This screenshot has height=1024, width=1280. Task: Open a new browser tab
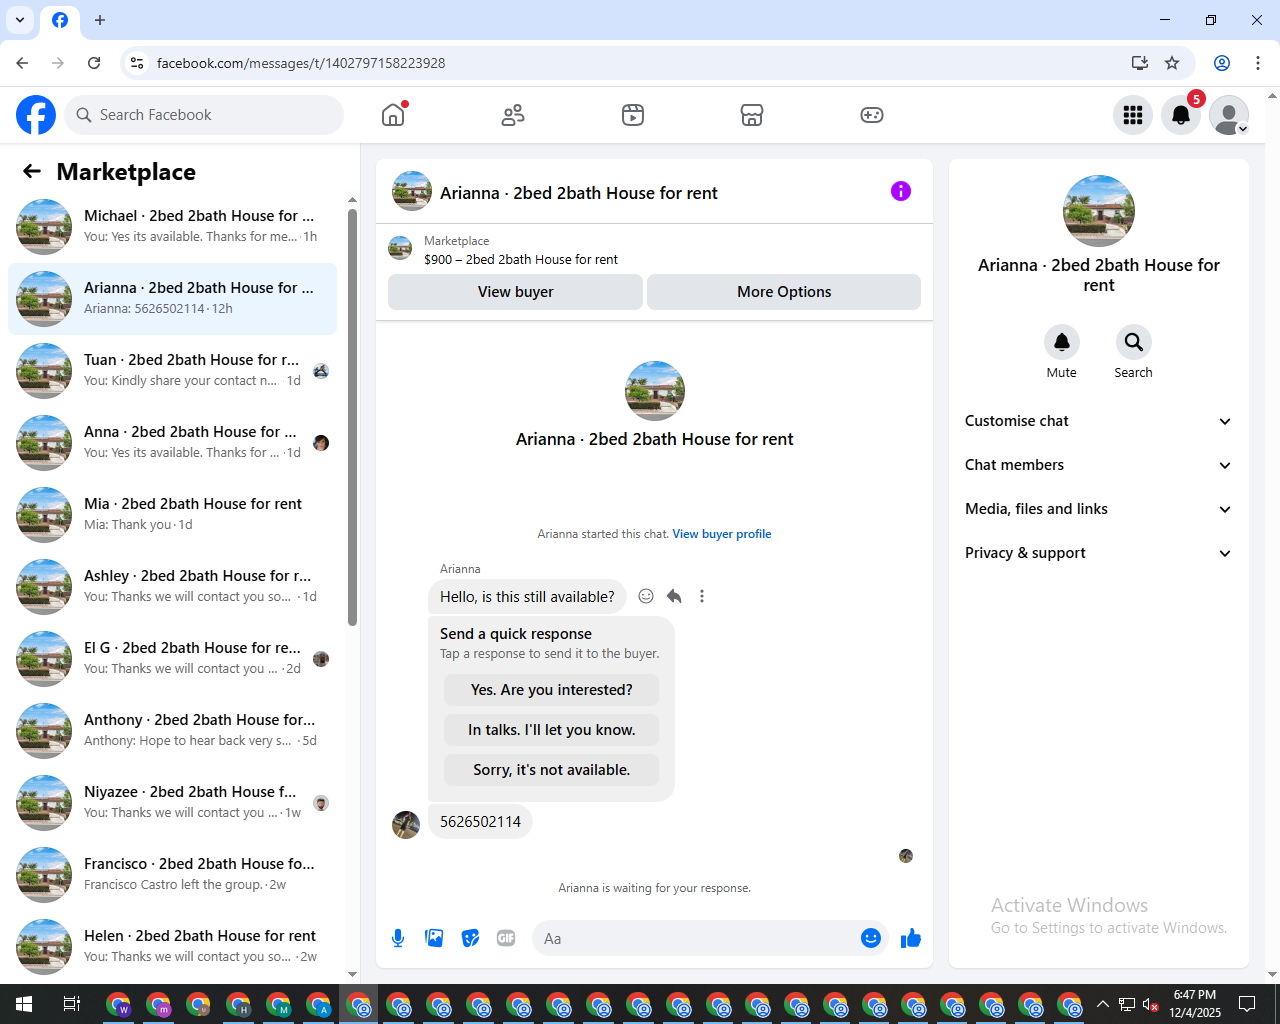pos(100,20)
